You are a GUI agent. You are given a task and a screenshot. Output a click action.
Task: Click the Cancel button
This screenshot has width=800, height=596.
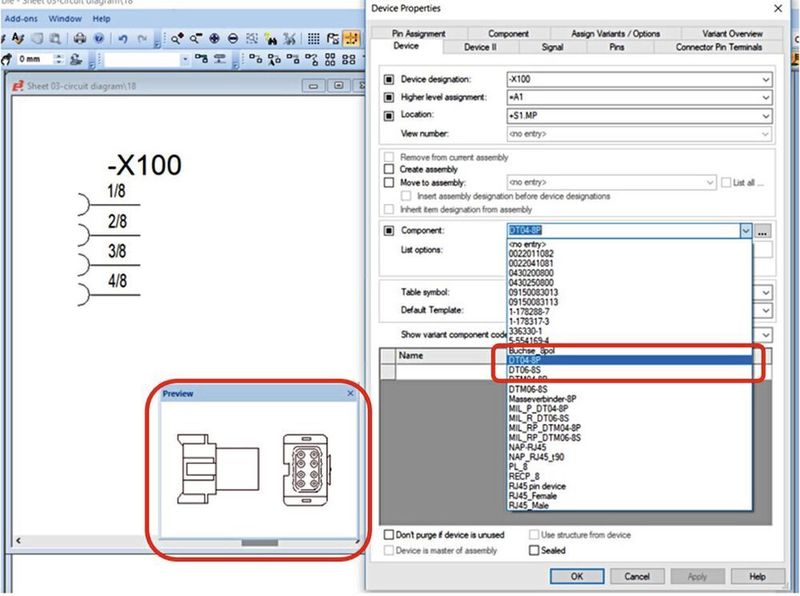[637, 576]
